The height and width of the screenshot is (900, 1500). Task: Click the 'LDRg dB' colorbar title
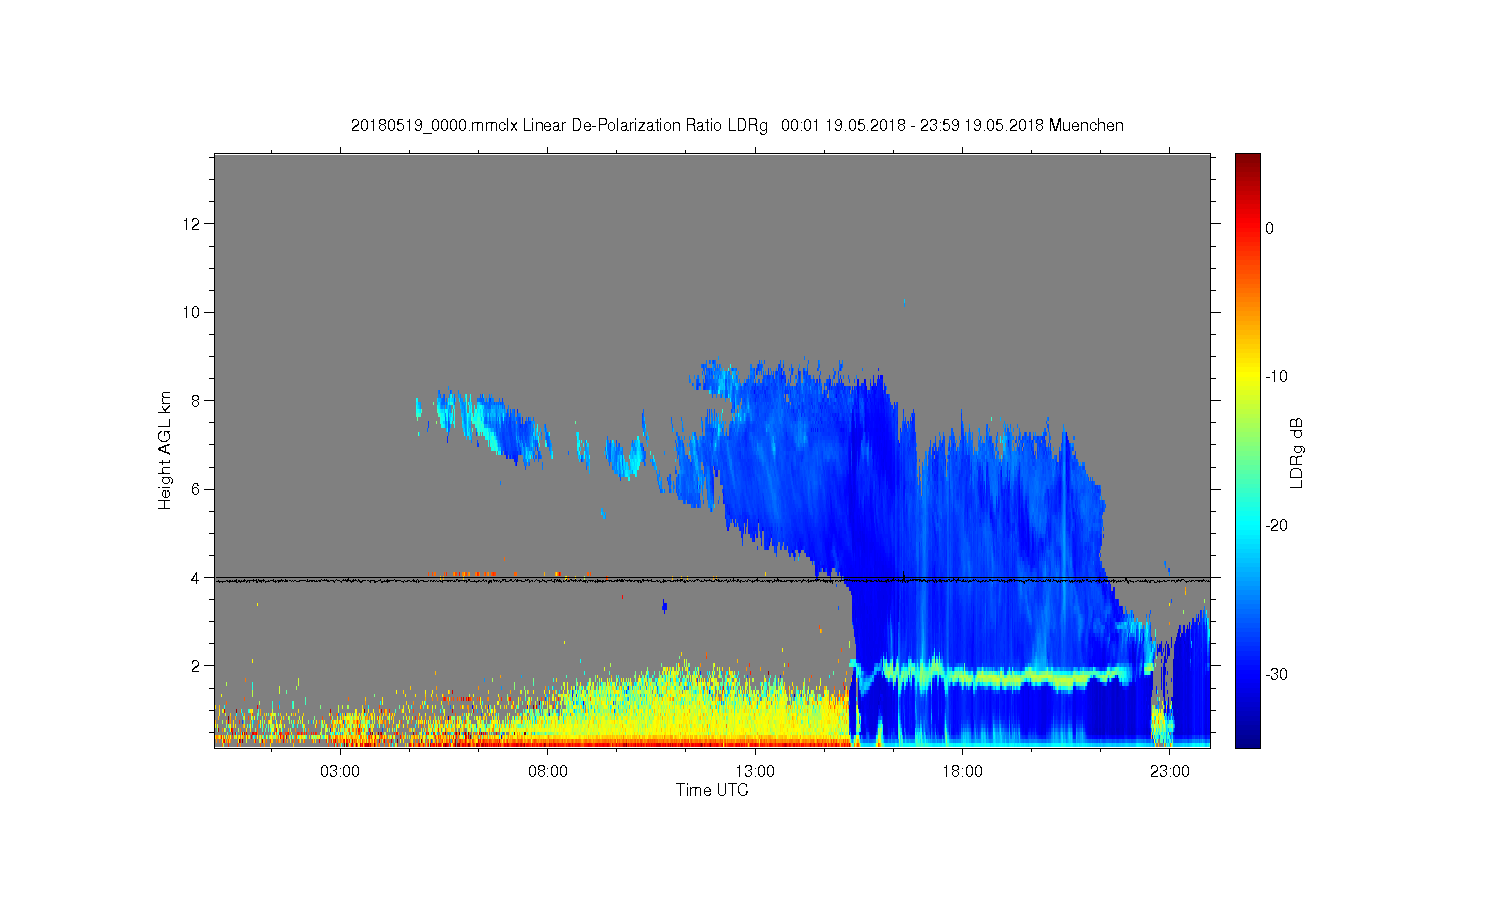pyautogui.click(x=1297, y=453)
